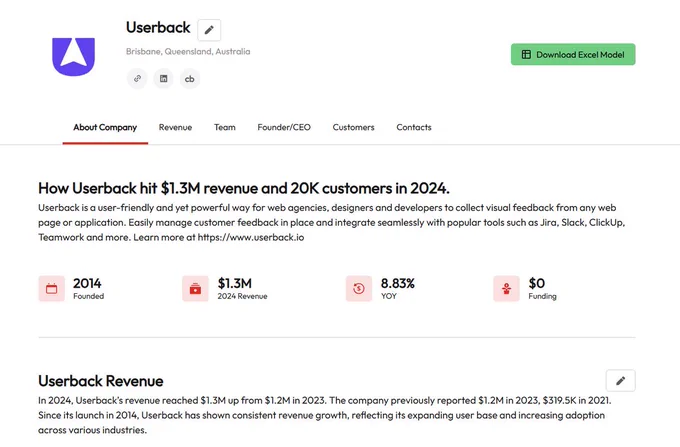Select the About Company tab
680x447 pixels.
tap(105, 127)
